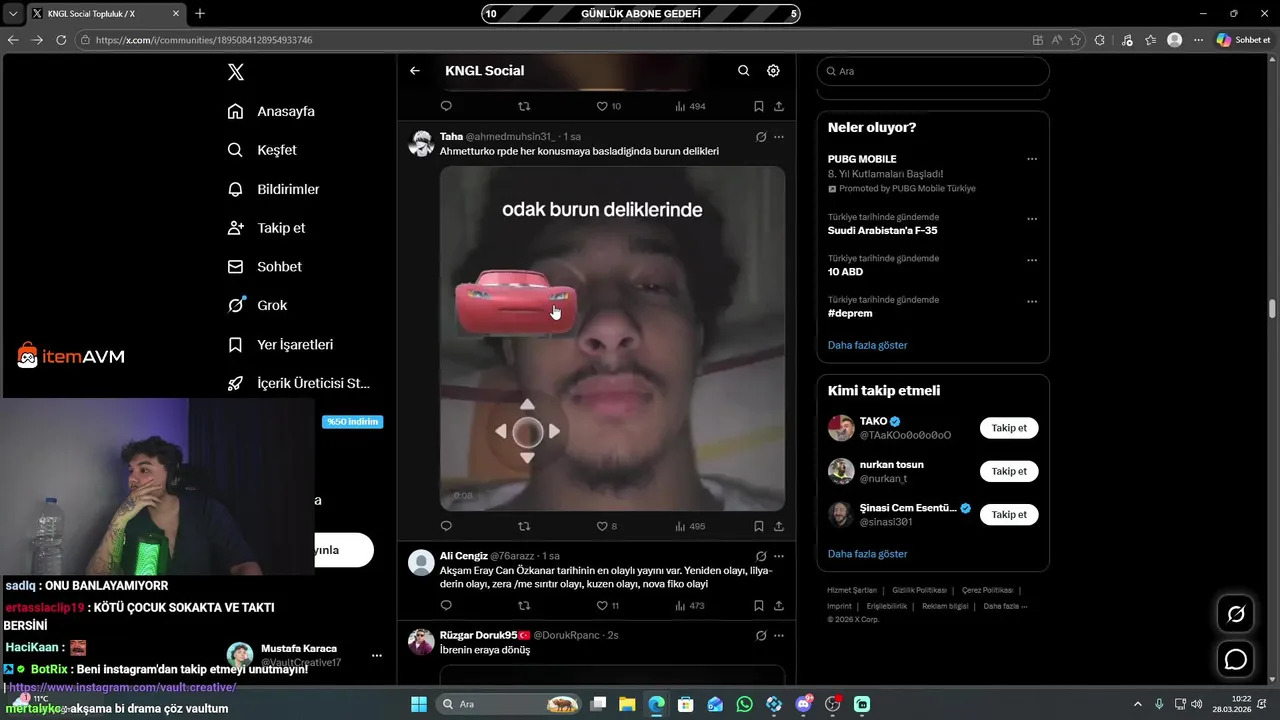Open İçerik Üreticisi Studio item
The height and width of the screenshot is (720, 1280).
coord(298,383)
